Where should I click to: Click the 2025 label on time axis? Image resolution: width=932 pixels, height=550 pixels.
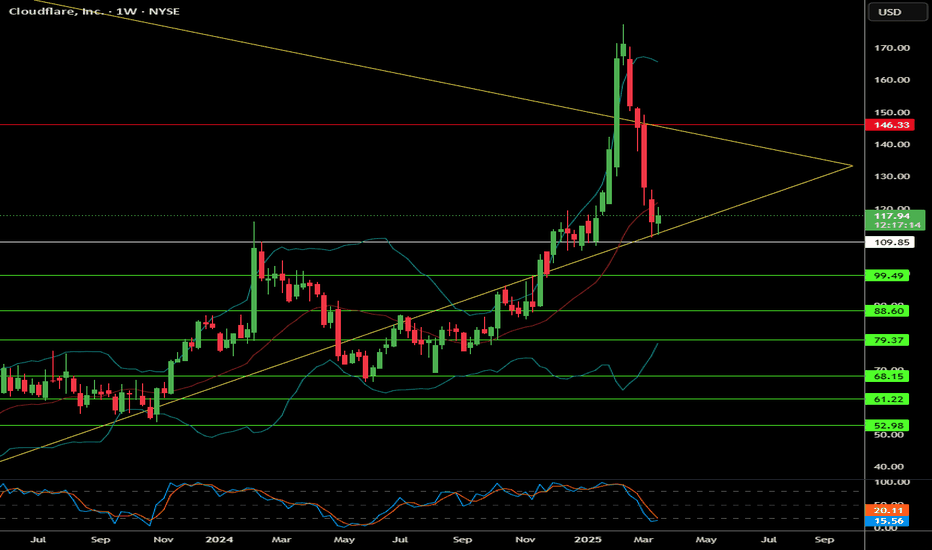(x=588, y=540)
